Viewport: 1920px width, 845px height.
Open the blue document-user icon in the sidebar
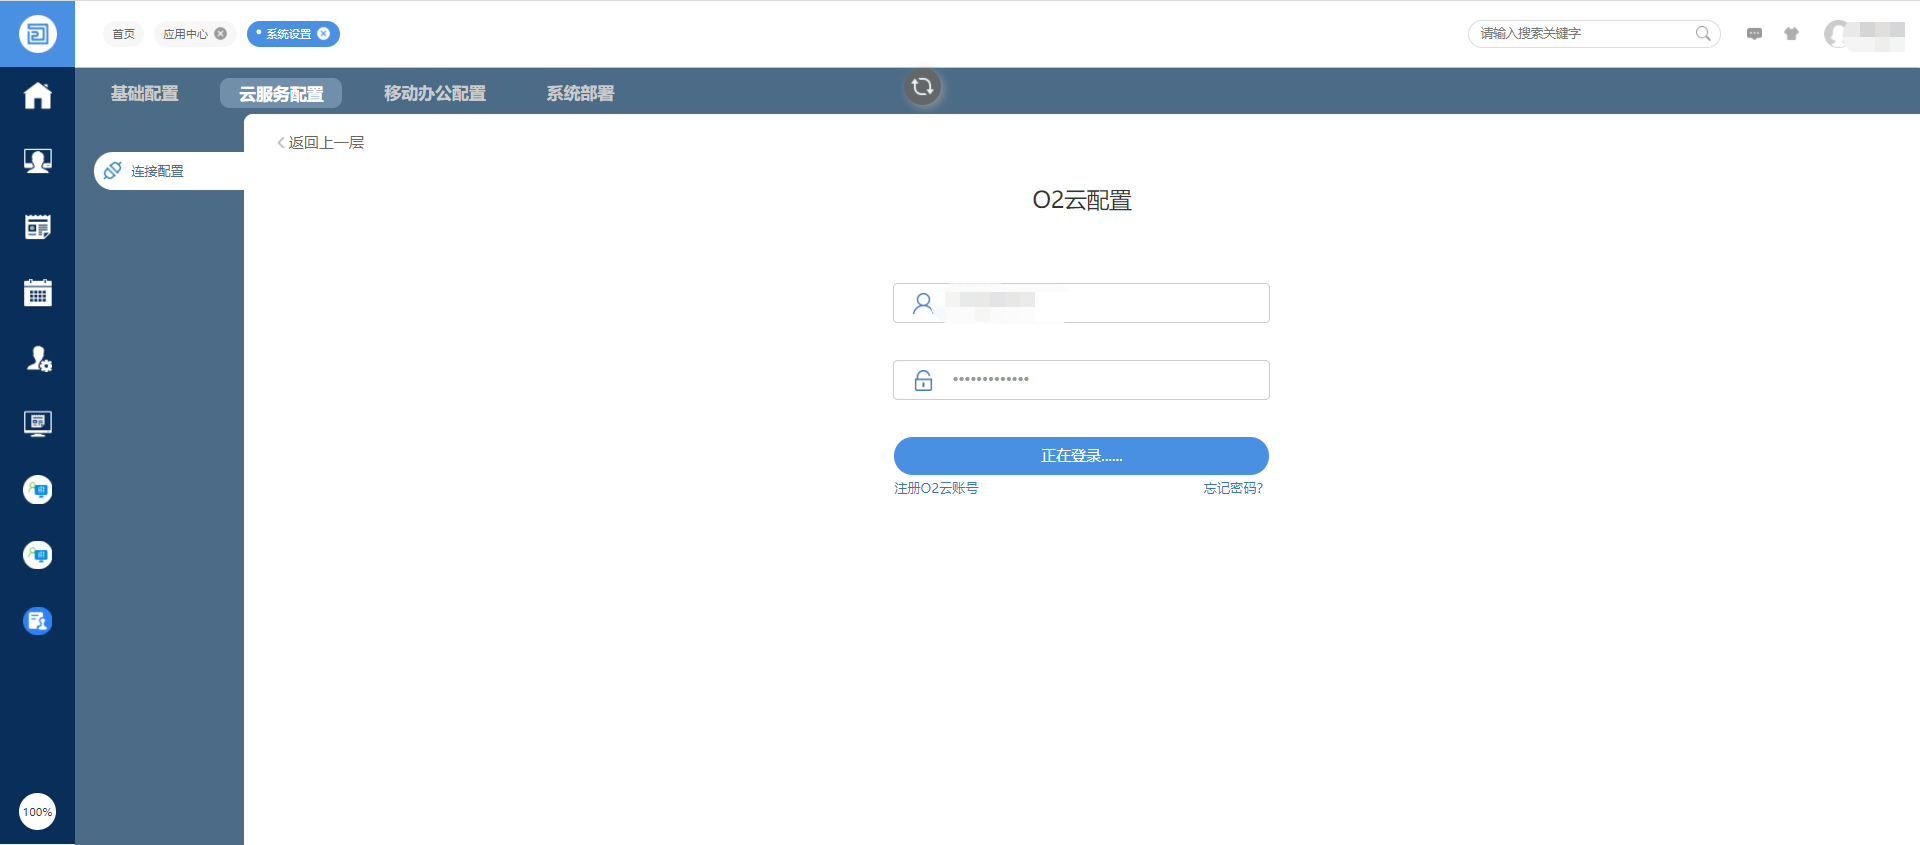click(x=38, y=621)
